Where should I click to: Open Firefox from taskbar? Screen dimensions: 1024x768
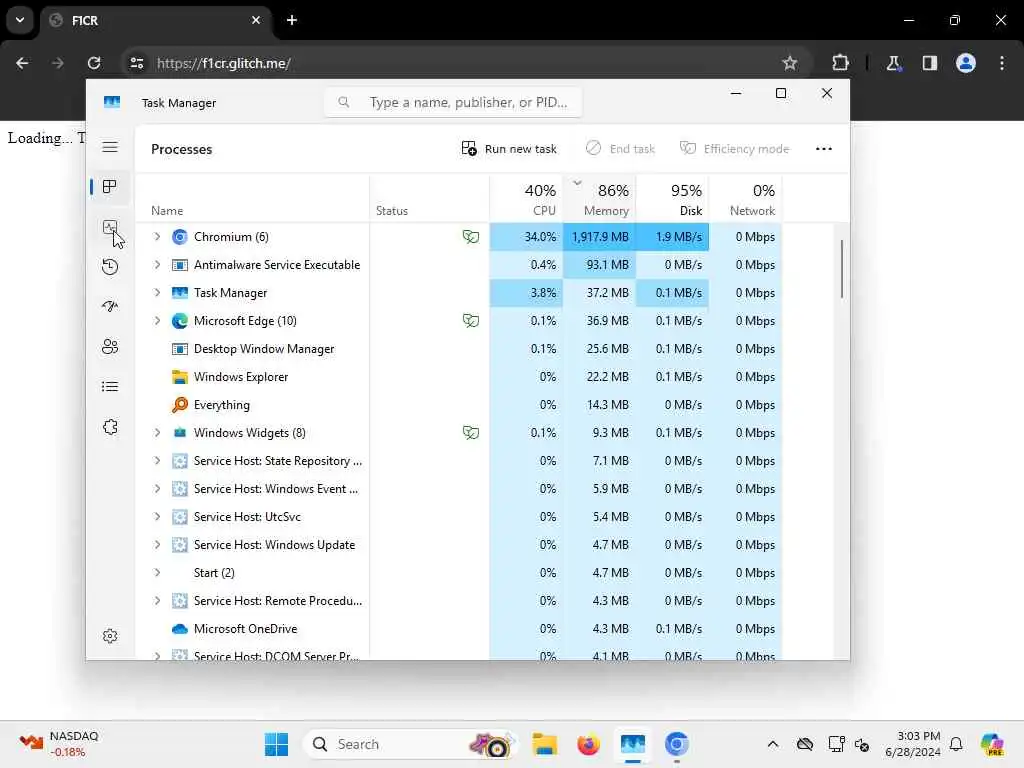click(x=588, y=744)
